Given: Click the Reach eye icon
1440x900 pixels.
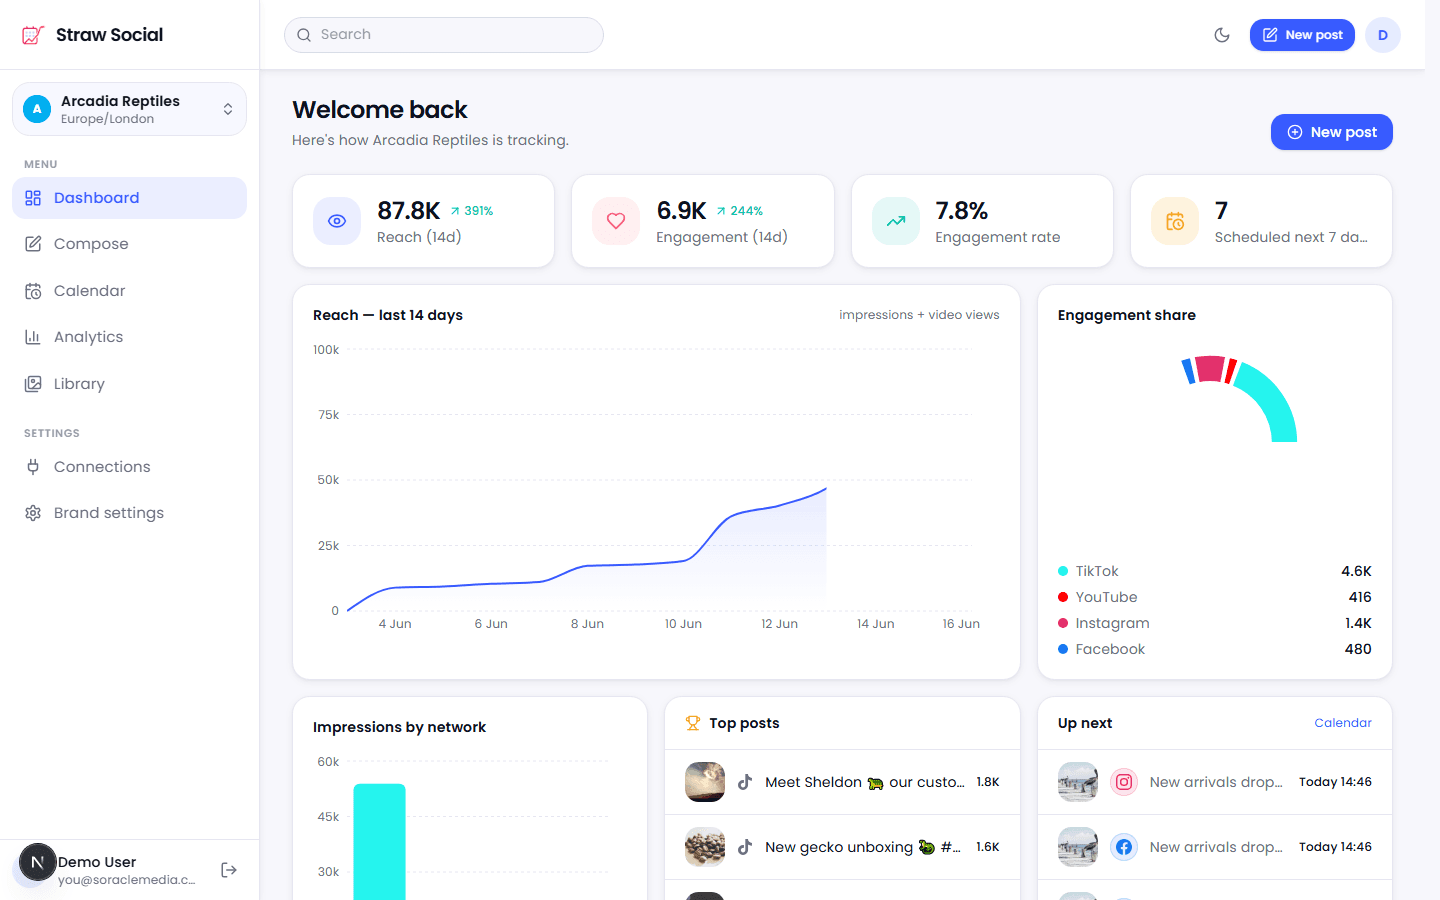Looking at the screenshot, I should pos(337,221).
